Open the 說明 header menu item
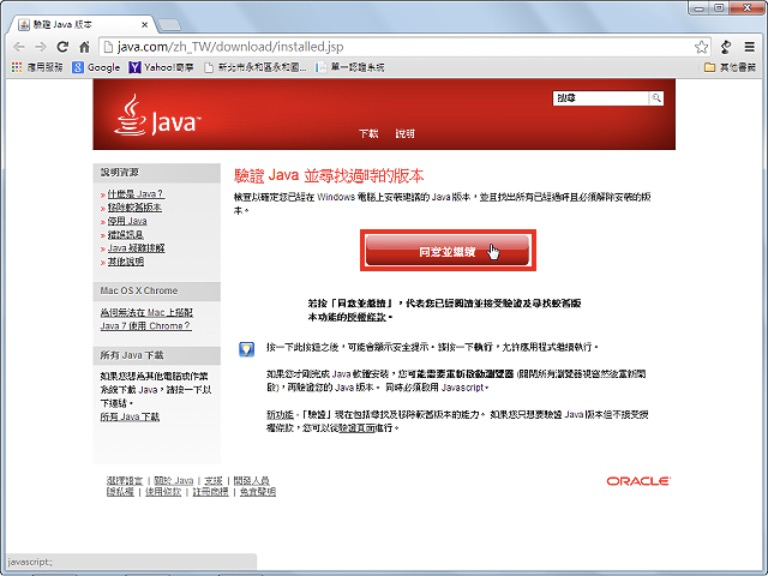768x578 pixels. pos(405,134)
